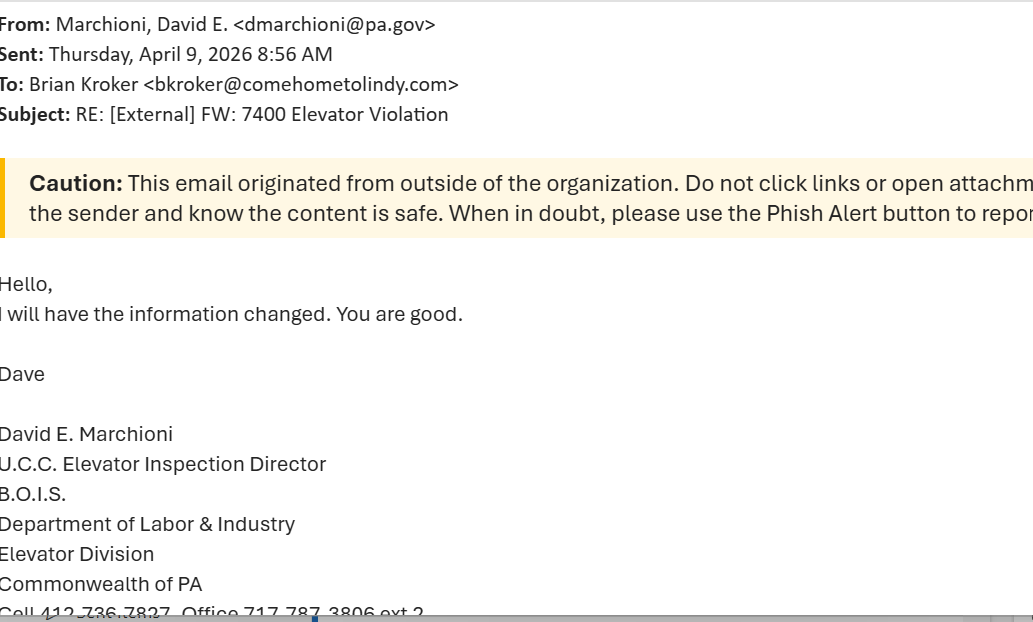The width and height of the screenshot is (1033, 622).
Task: Click the bold Caution: warning label
Action: click(76, 184)
